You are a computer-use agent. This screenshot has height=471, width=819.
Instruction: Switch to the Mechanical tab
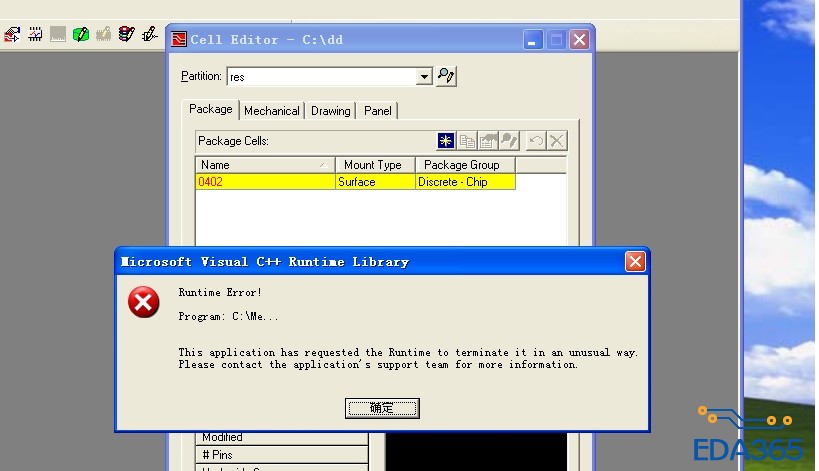click(272, 111)
